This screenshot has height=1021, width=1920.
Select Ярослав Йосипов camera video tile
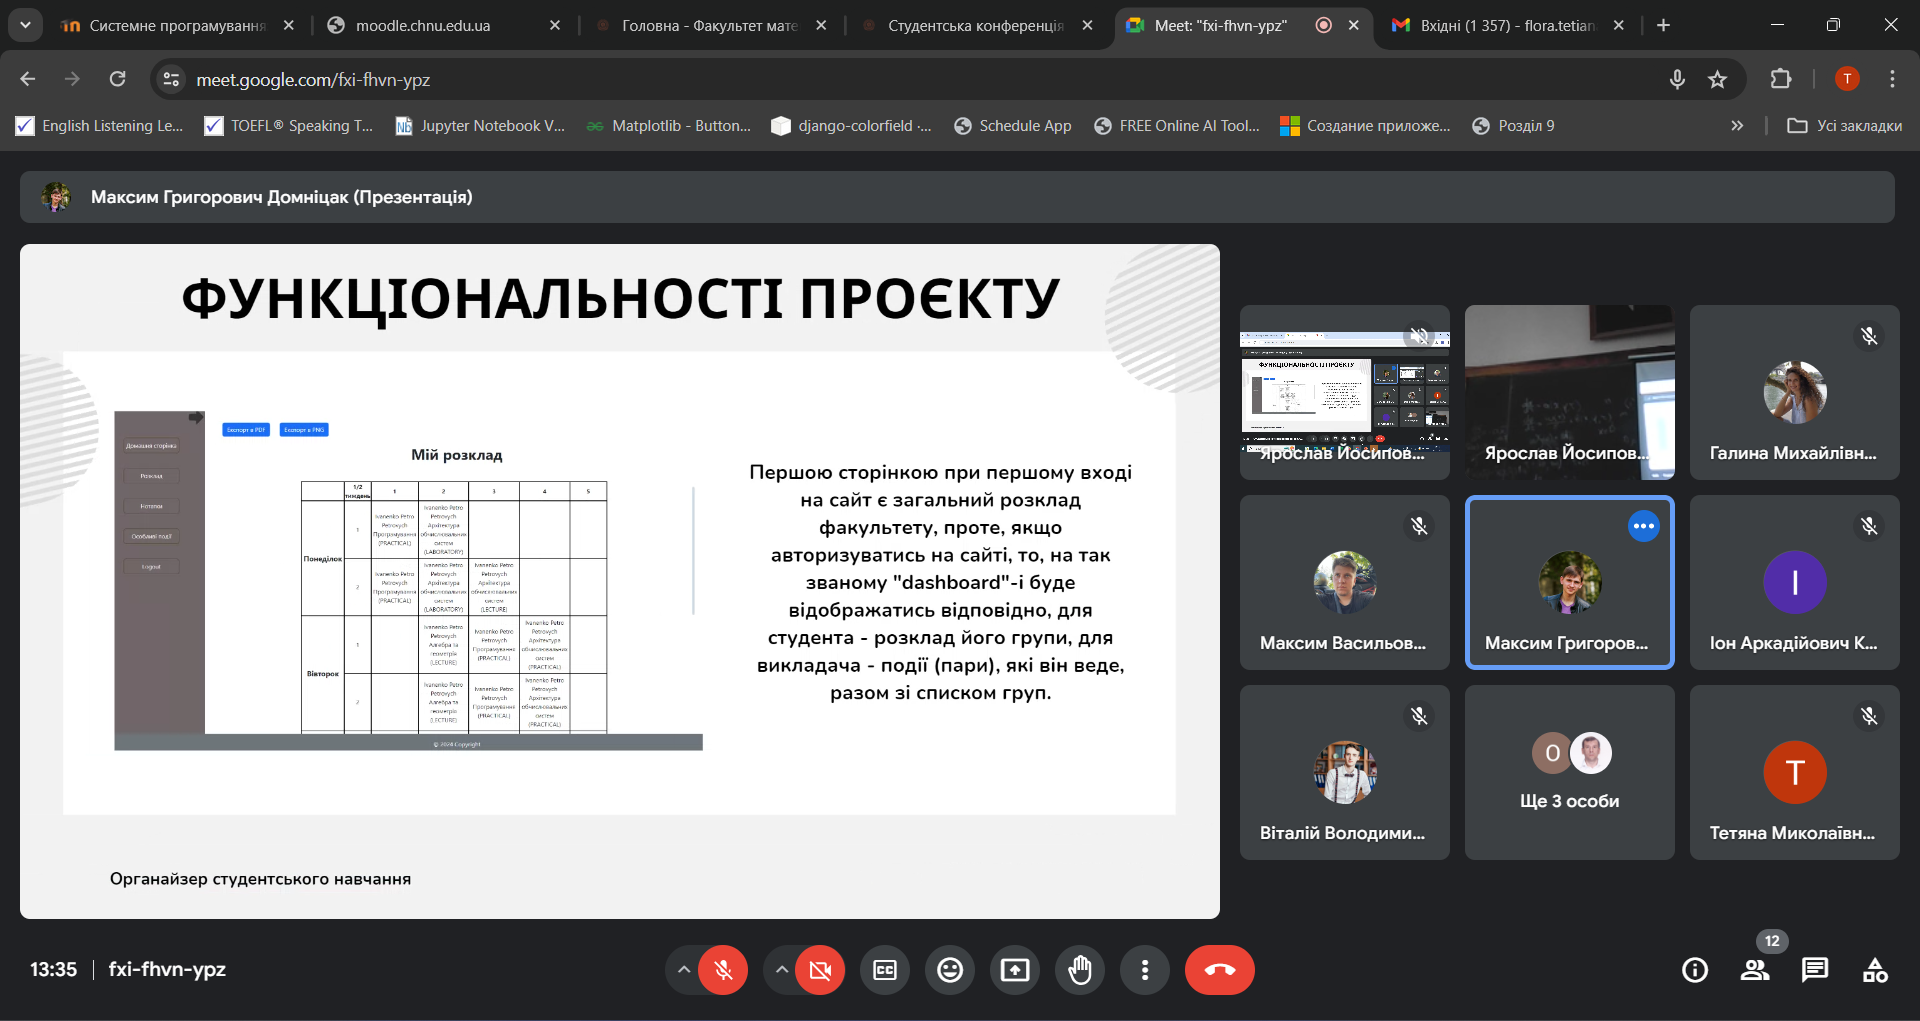(1570, 392)
